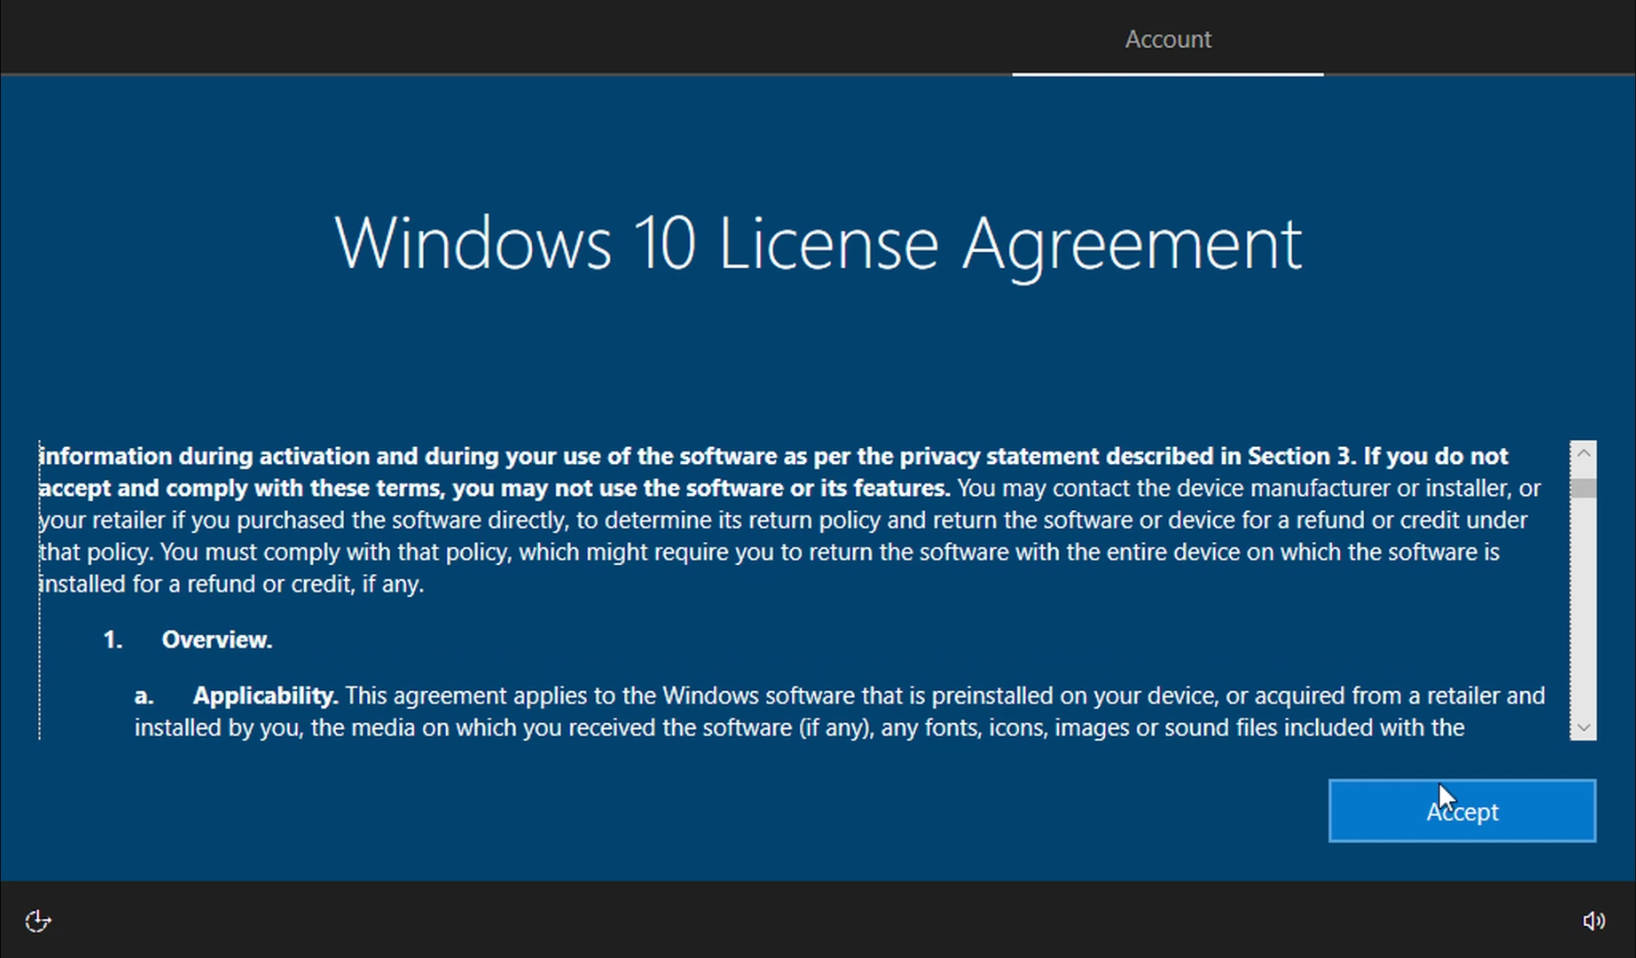Screen dimensions: 1636x958
Task: Click the Windows 10 License Agreement heading
Action: [817, 243]
